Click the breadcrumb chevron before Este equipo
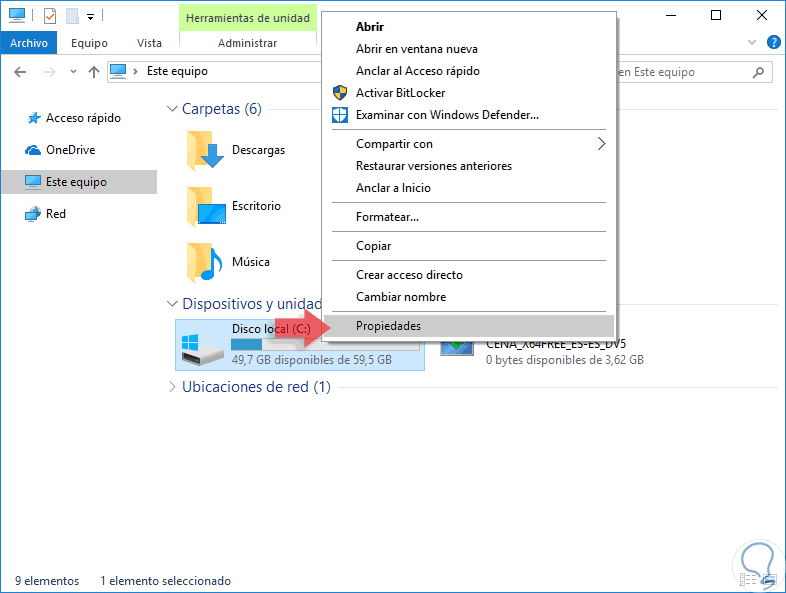 pos(135,72)
